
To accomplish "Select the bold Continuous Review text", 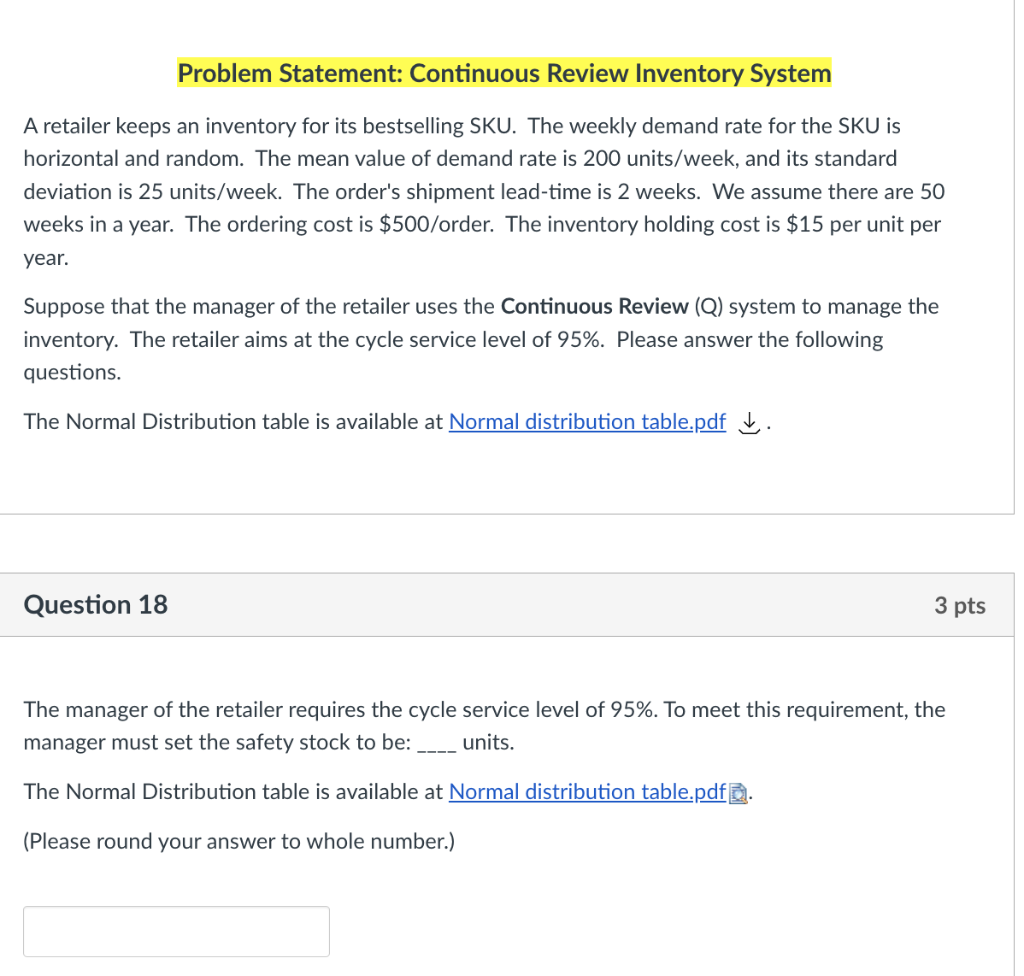I will [x=593, y=306].
